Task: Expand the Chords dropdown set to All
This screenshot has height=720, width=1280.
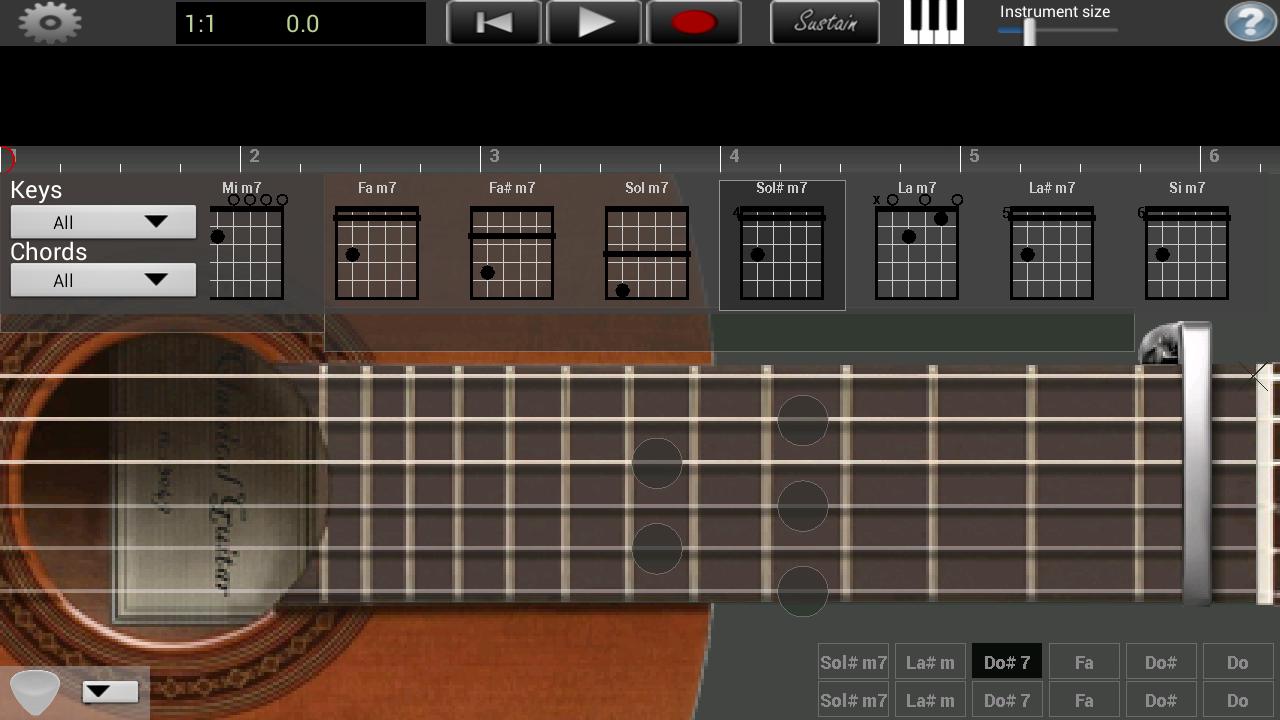Action: pyautogui.click(x=103, y=280)
